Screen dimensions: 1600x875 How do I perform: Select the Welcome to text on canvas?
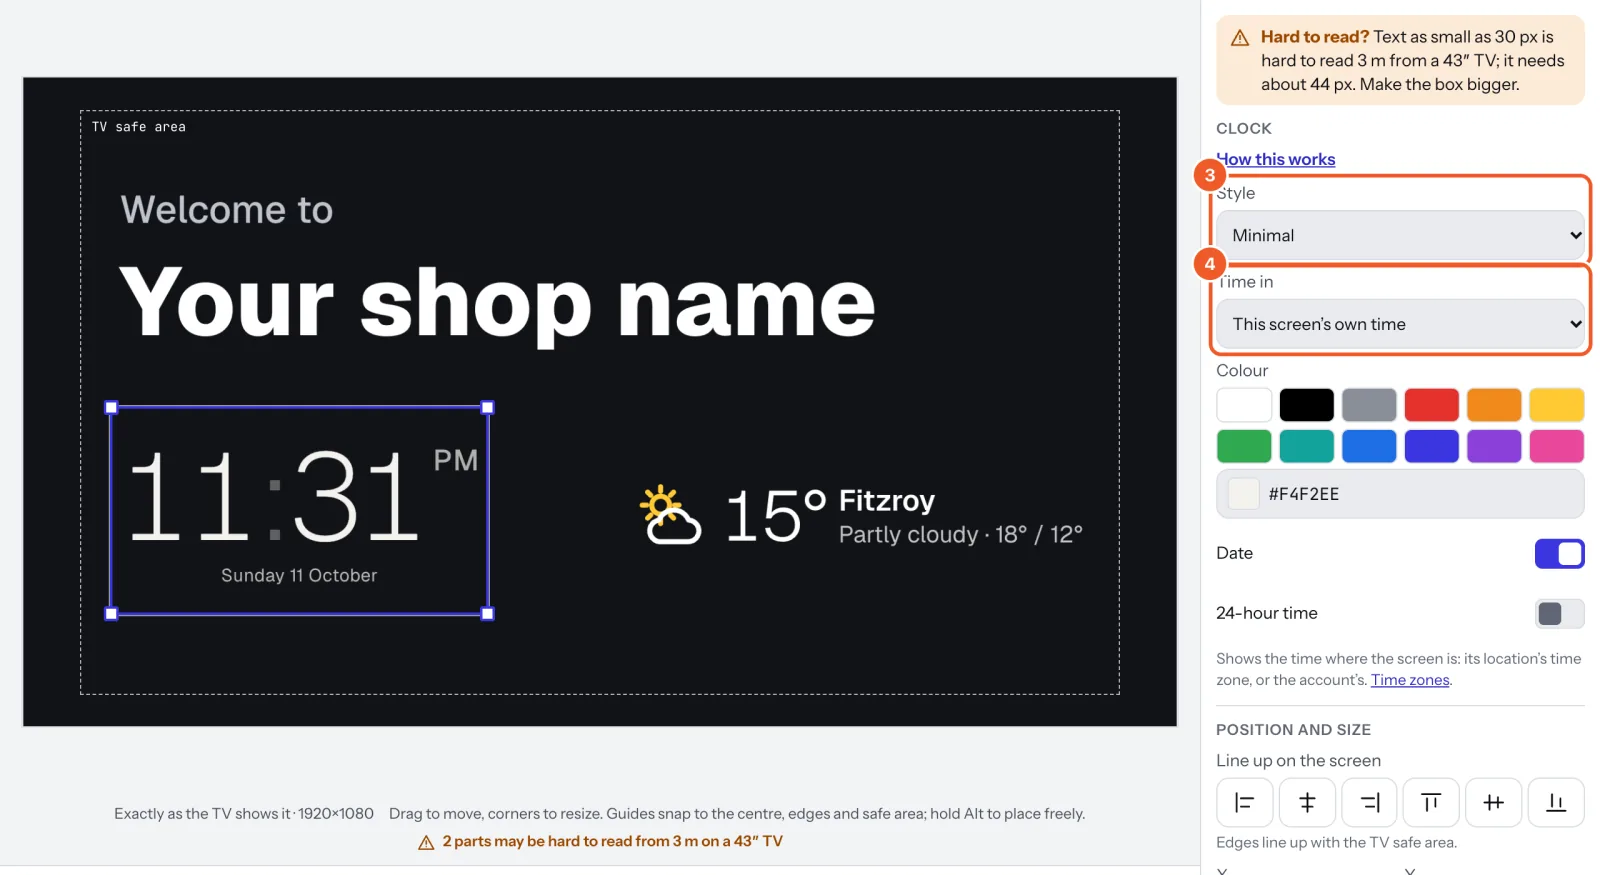[227, 210]
